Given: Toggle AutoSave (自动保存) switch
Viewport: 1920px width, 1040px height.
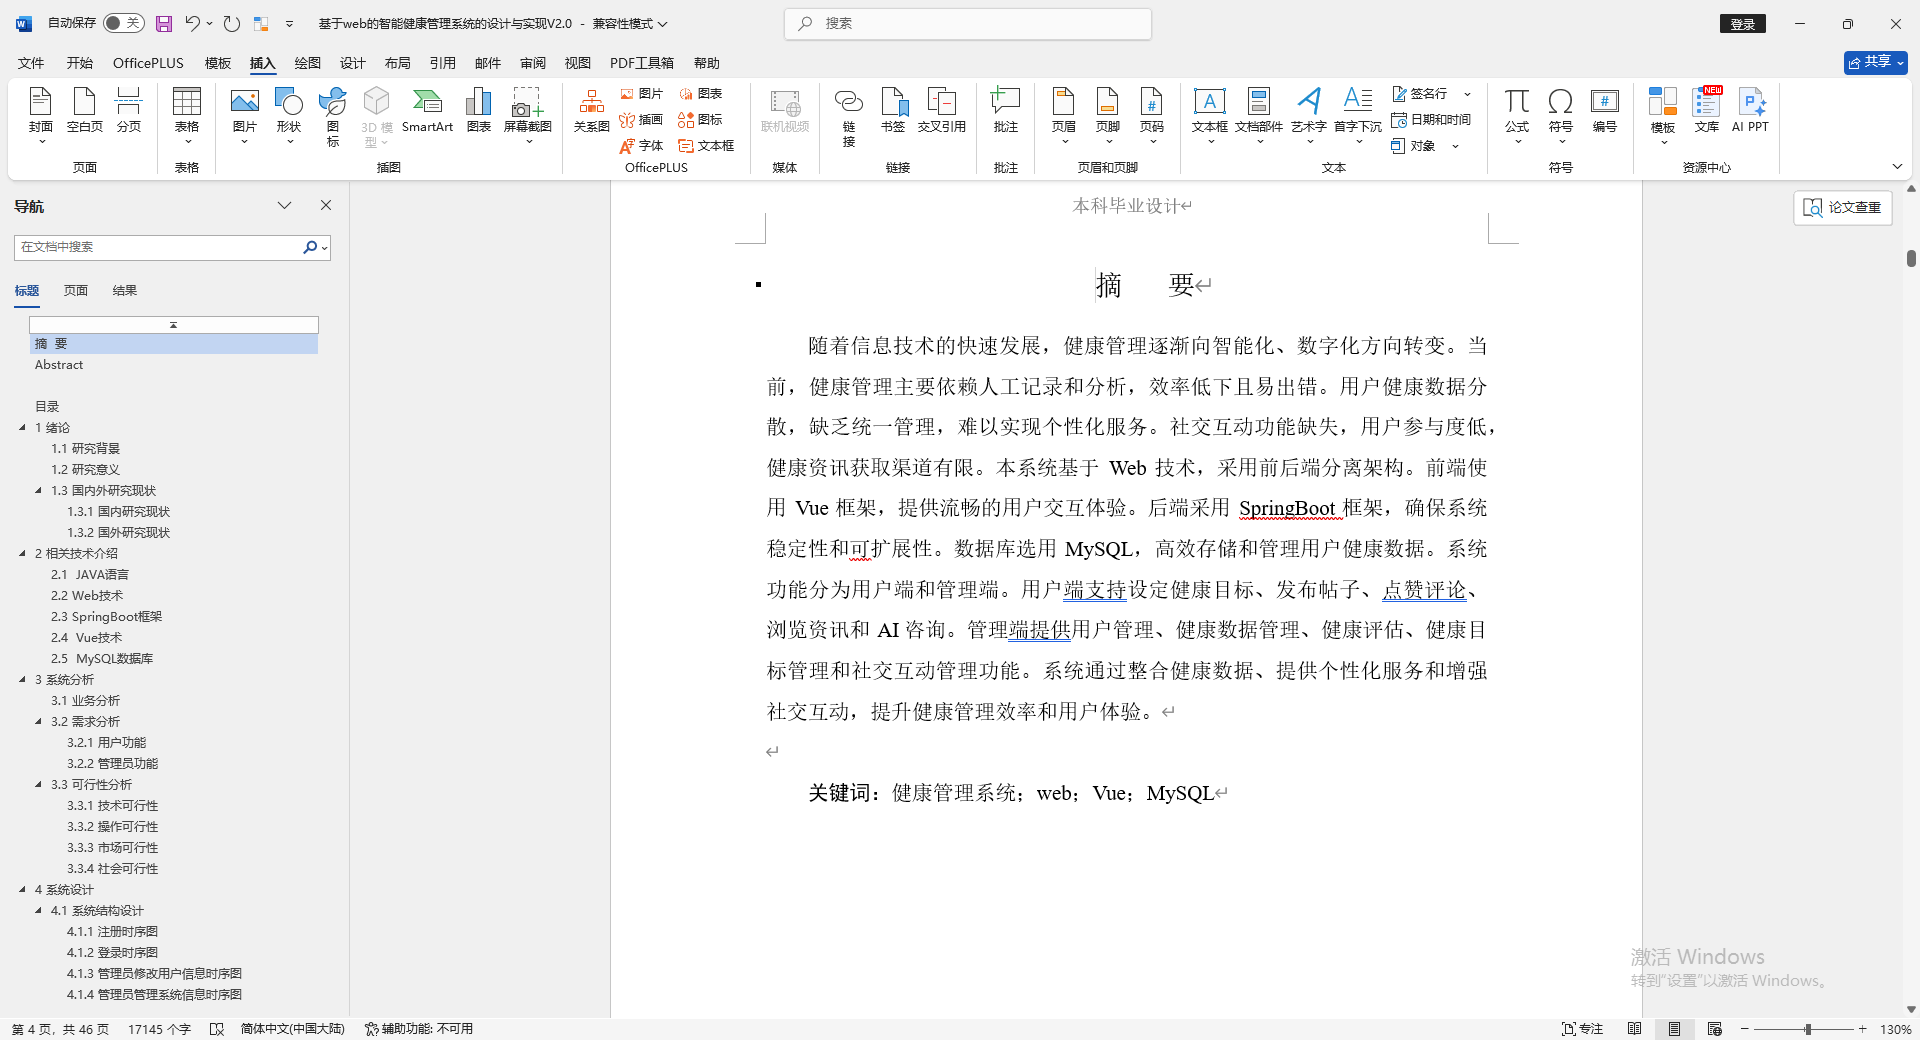Looking at the screenshot, I should pos(123,23).
